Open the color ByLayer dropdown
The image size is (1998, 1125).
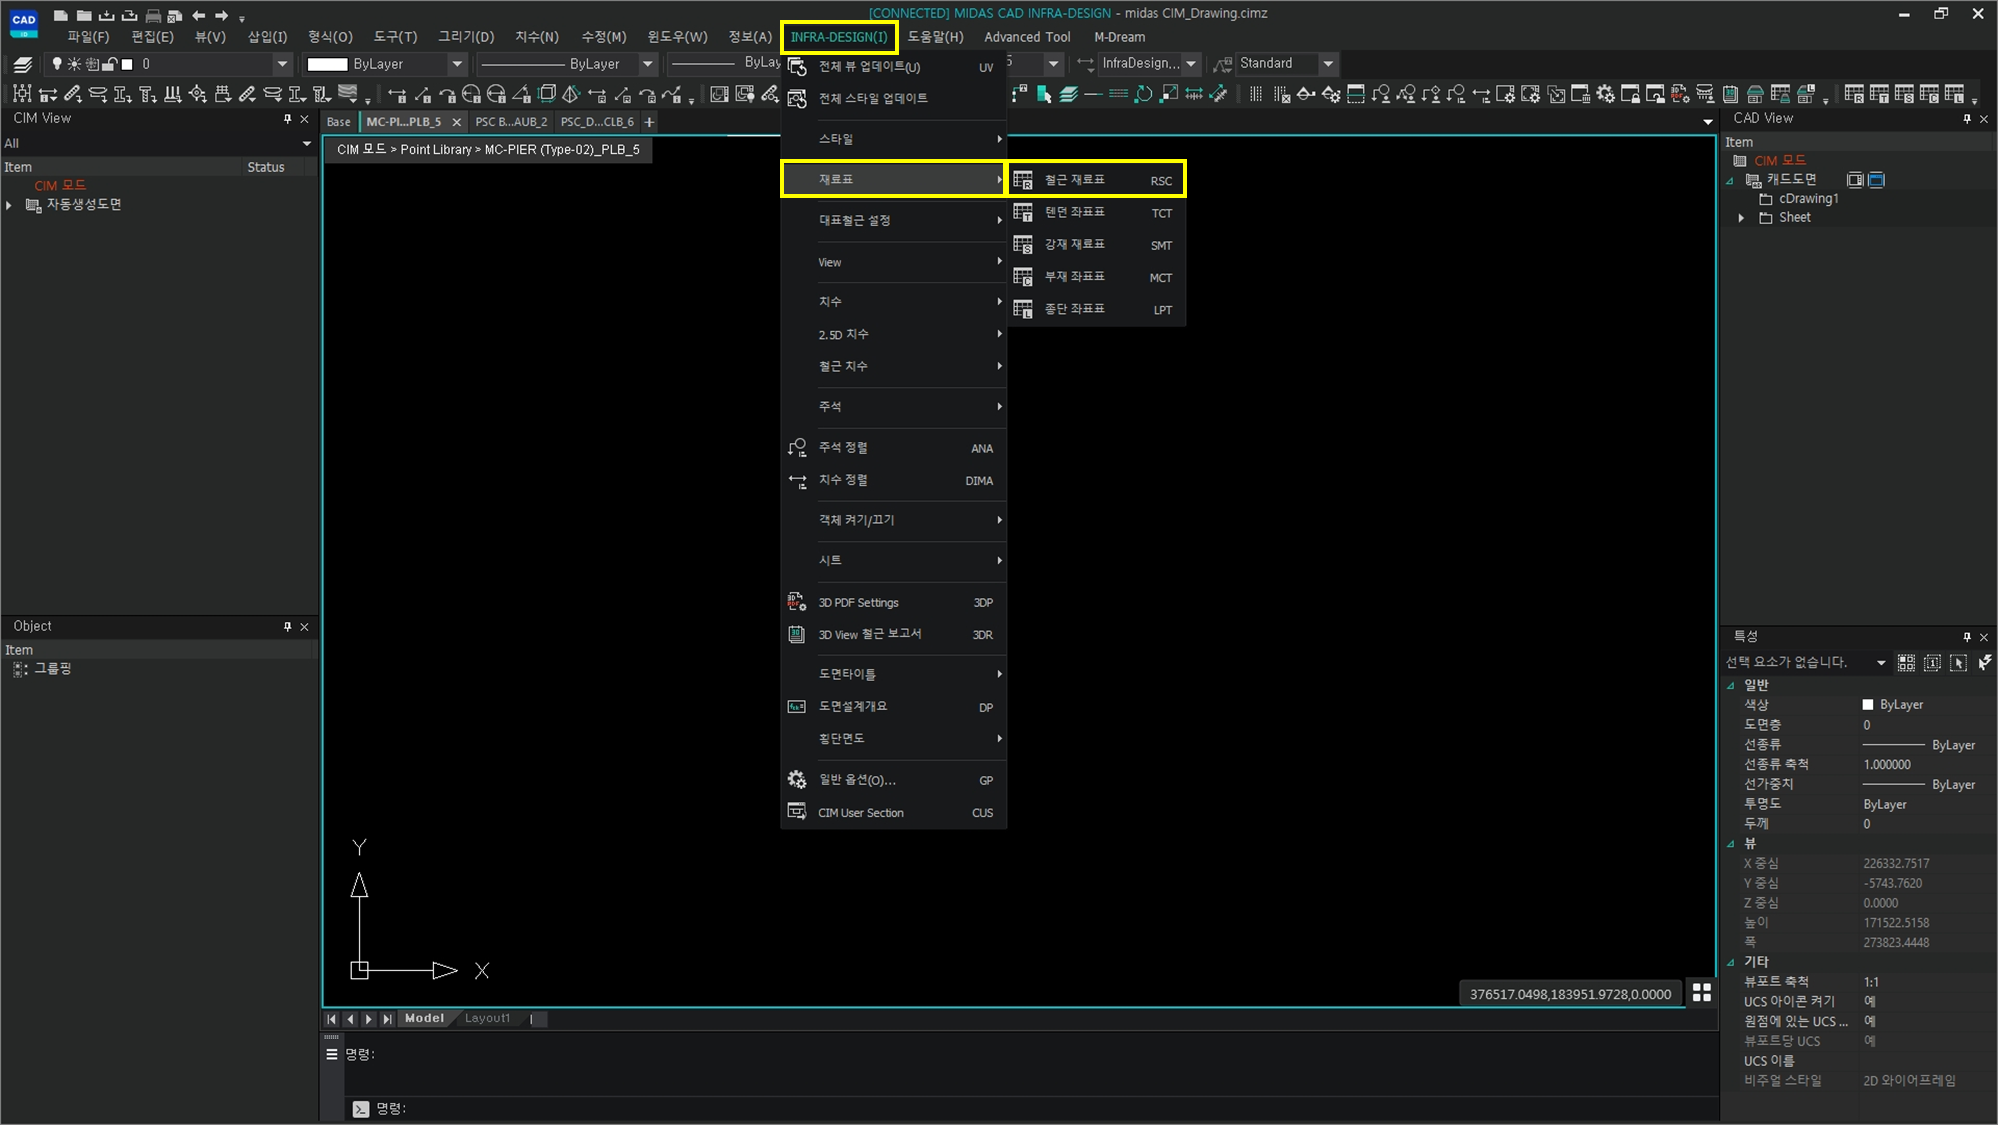pyautogui.click(x=457, y=64)
